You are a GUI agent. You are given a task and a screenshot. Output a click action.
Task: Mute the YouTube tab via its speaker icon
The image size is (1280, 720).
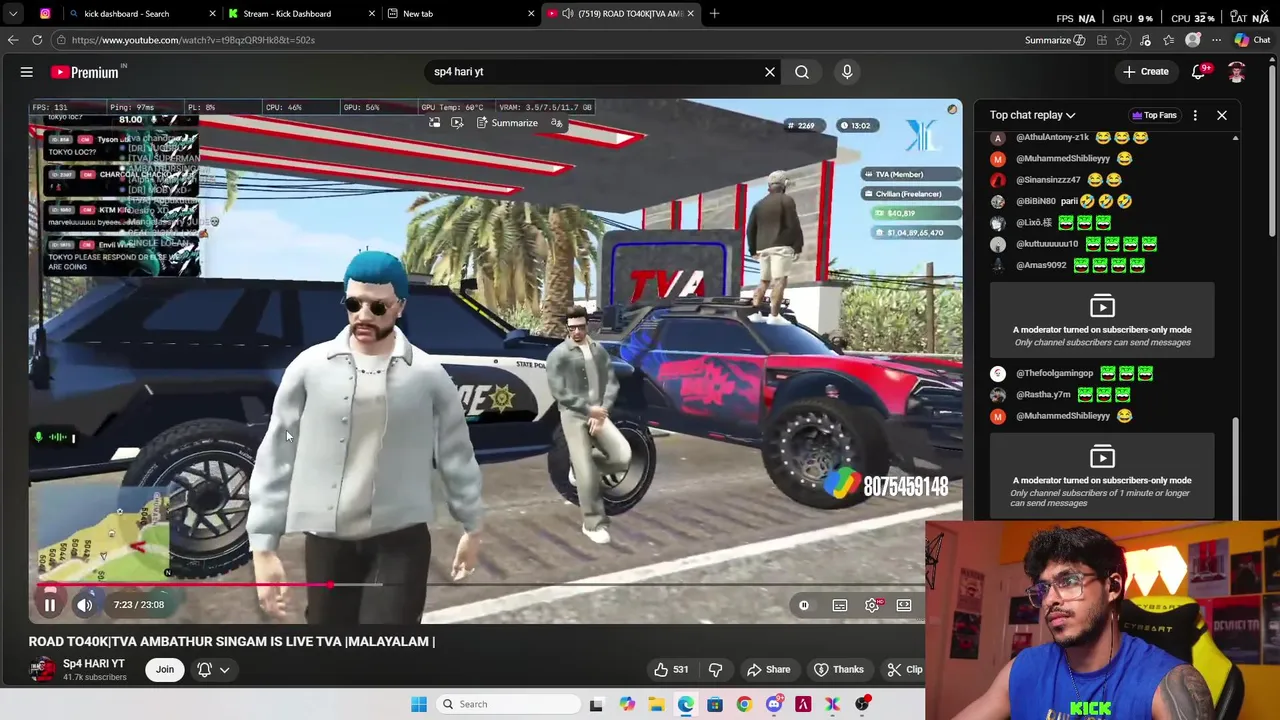[568, 14]
